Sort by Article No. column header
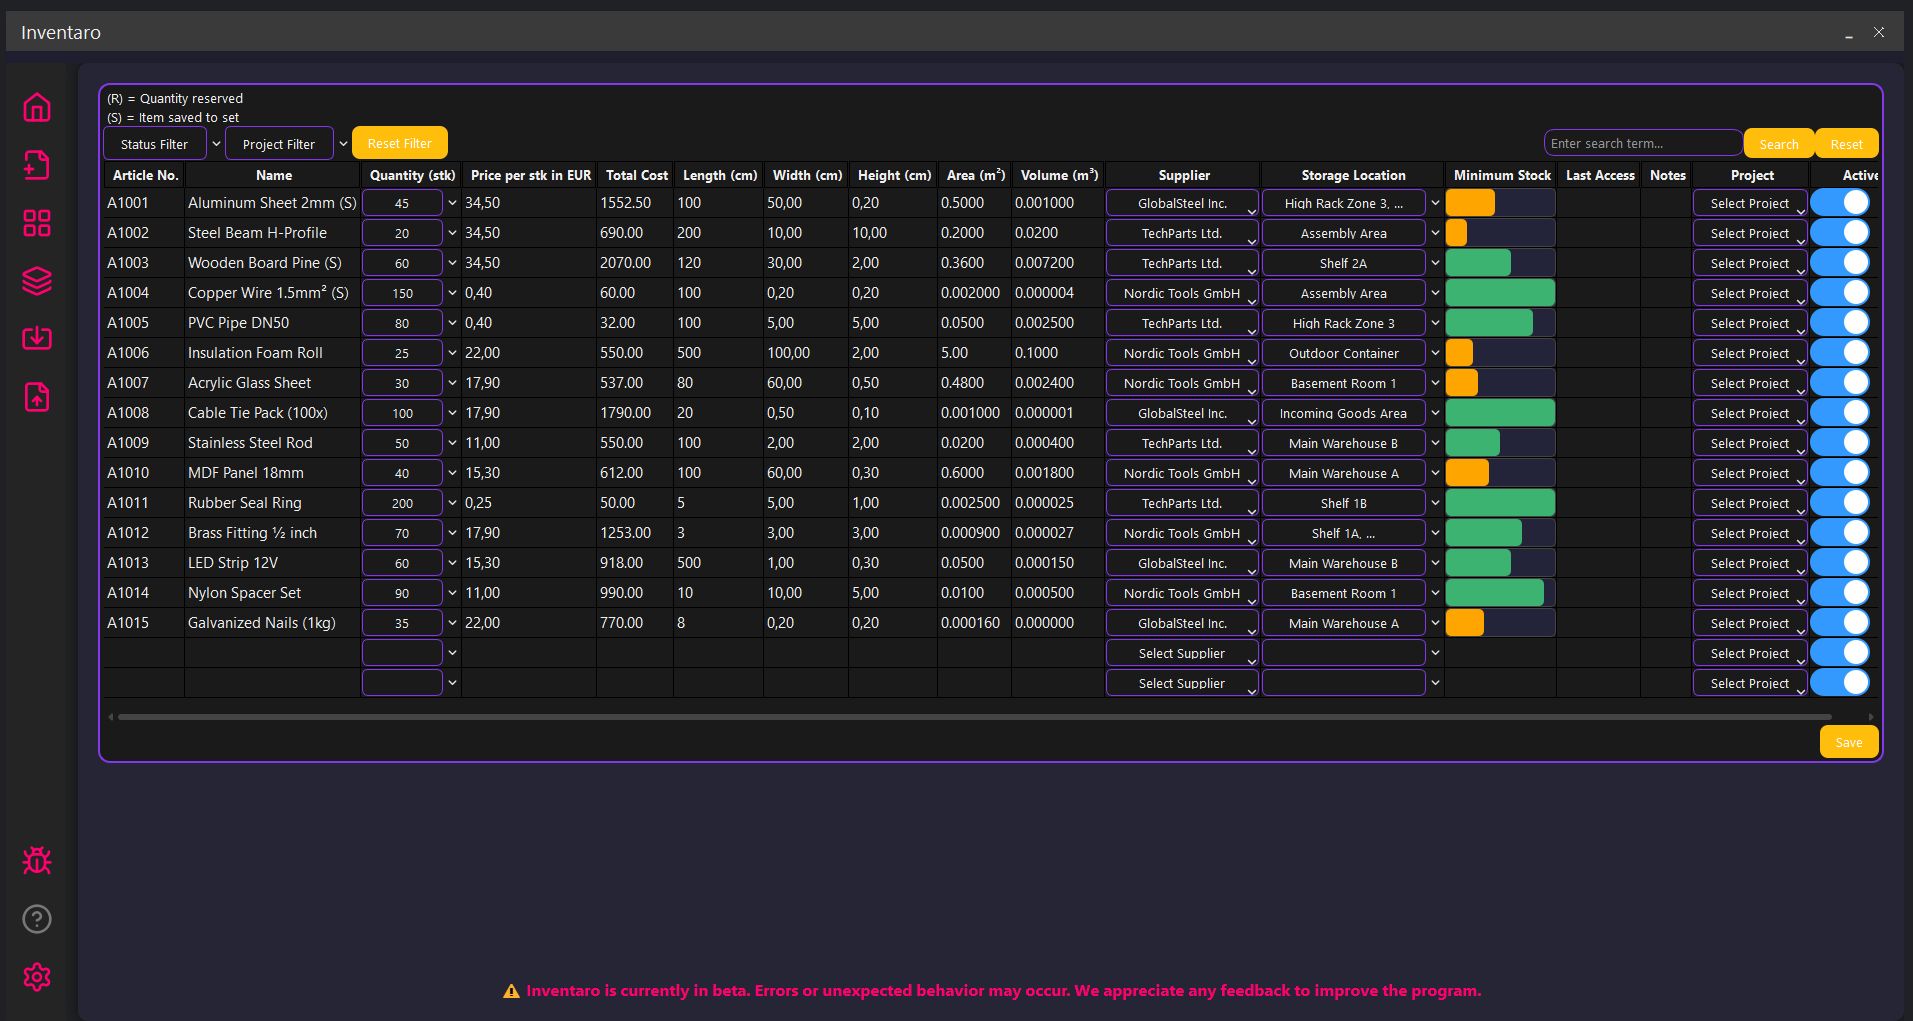Screen dimensions: 1913x1021 coord(145,175)
